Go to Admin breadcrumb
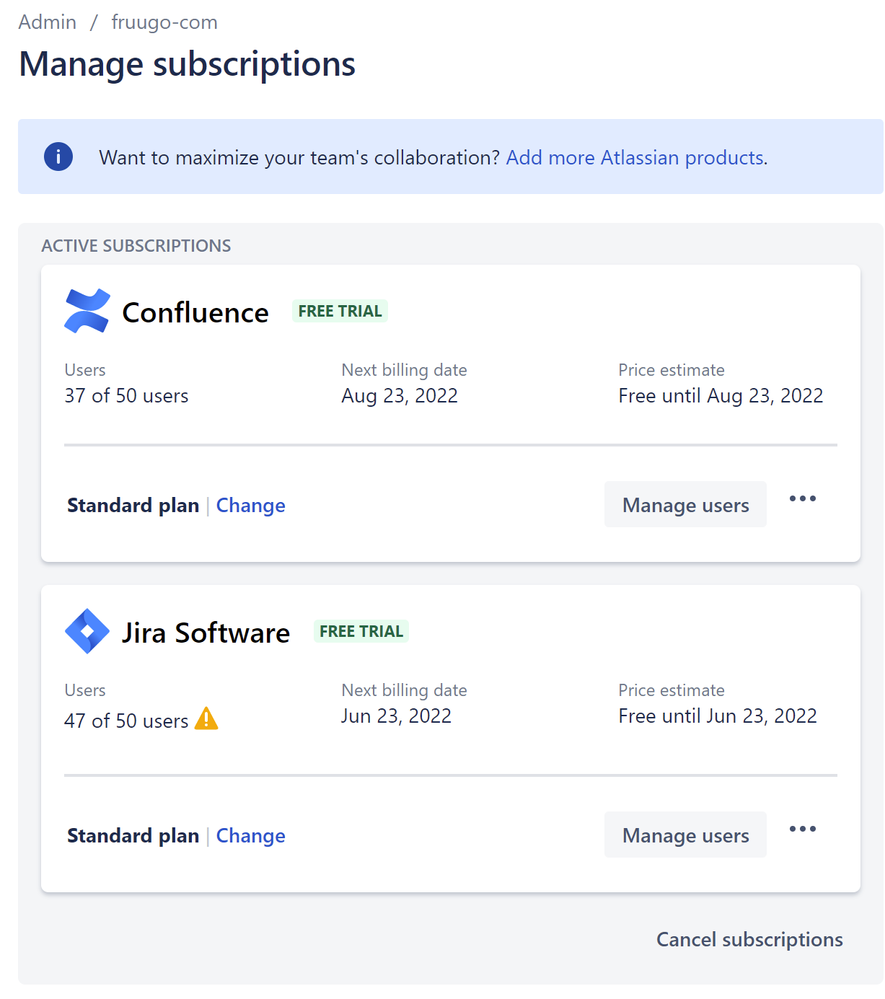This screenshot has height=999, width=885. tap(47, 22)
